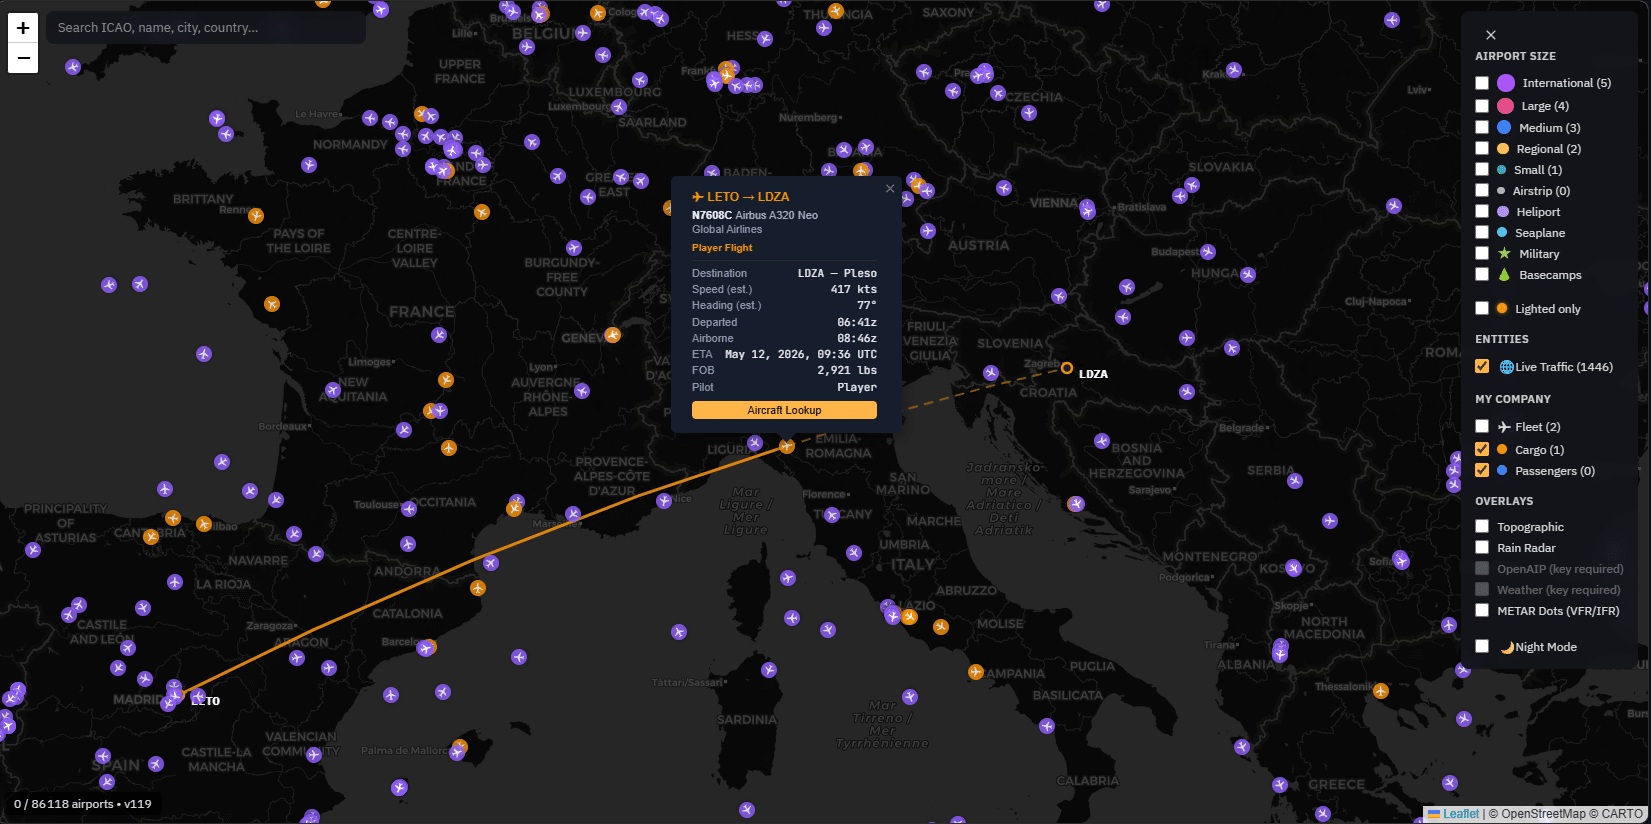
Task: Select purple aircraft in Bay of Biscay near Bordeaux
Action: [x=222, y=462]
